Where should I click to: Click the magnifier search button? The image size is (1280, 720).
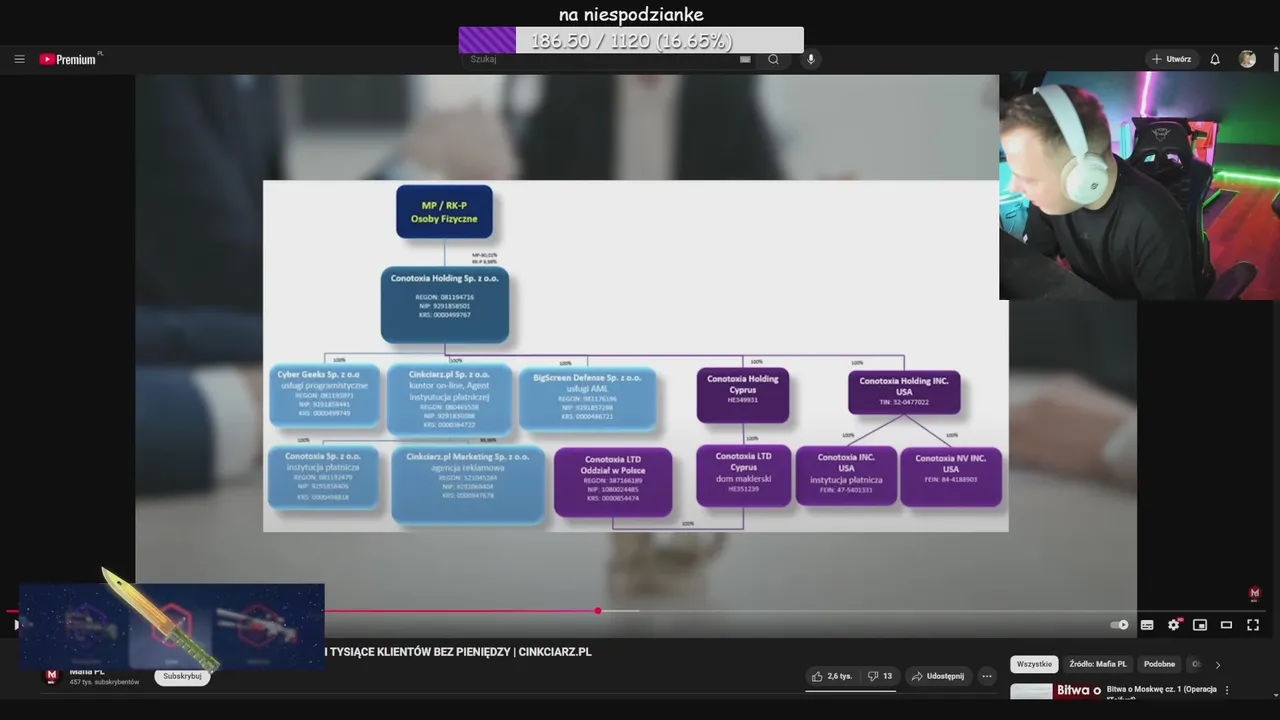(773, 59)
